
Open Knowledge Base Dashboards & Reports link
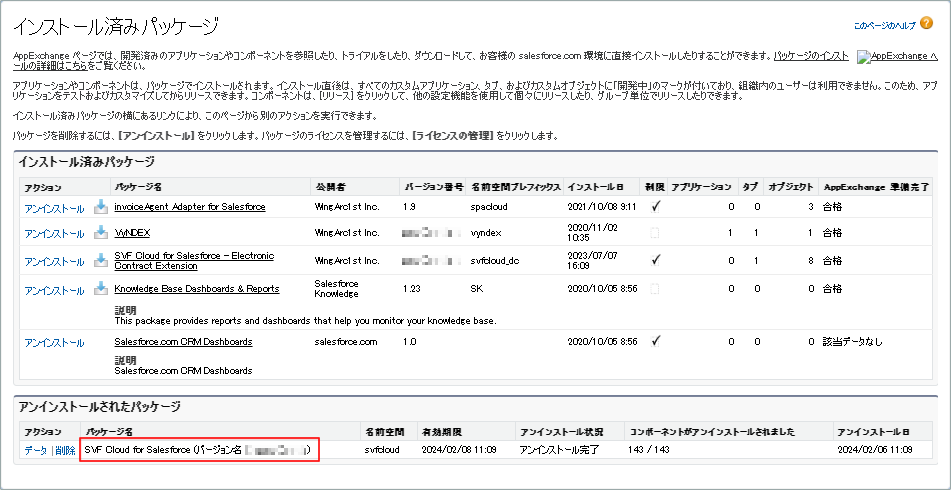pos(197,289)
